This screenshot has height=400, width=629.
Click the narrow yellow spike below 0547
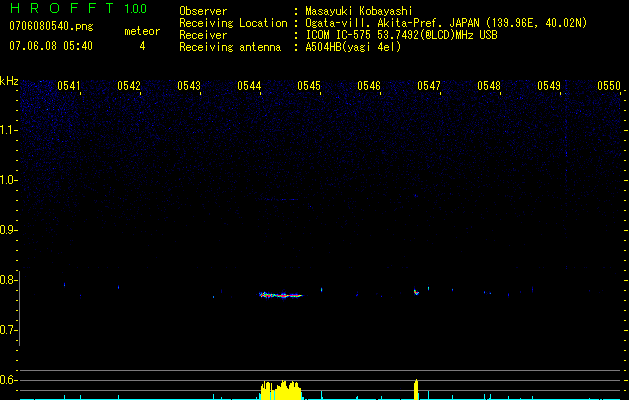[416, 389]
